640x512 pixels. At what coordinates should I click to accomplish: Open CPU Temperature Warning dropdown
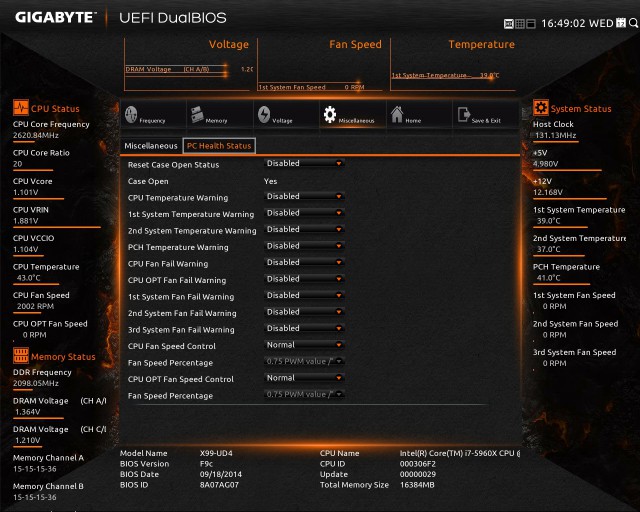click(x=304, y=196)
